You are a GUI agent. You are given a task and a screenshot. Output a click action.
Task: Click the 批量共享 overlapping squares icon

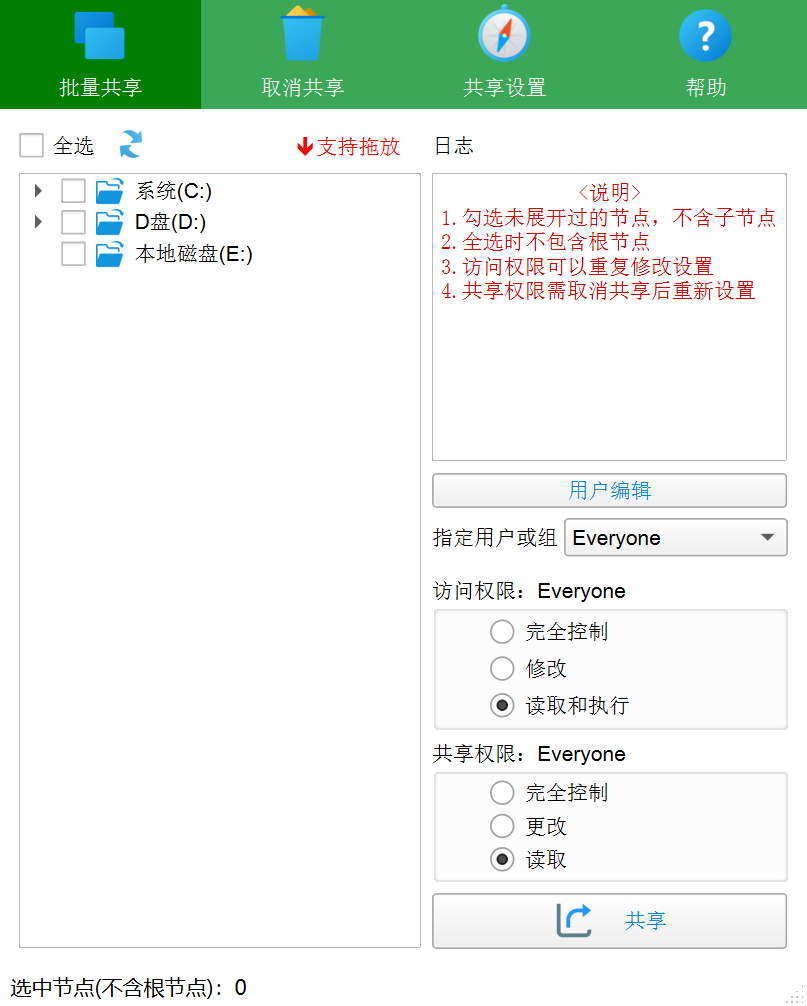(x=99, y=35)
